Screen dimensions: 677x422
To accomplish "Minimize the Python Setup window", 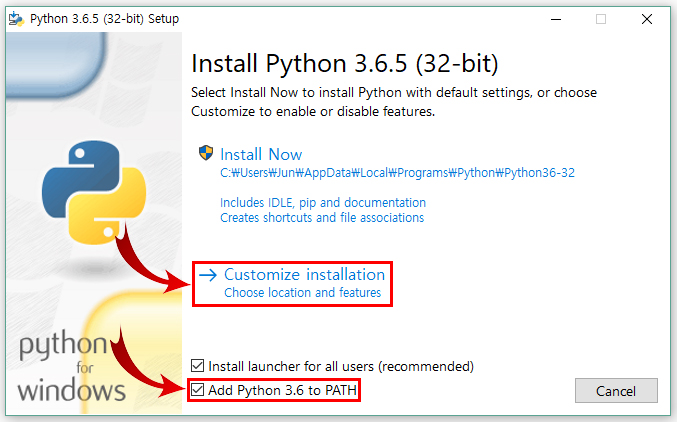I will [x=556, y=19].
